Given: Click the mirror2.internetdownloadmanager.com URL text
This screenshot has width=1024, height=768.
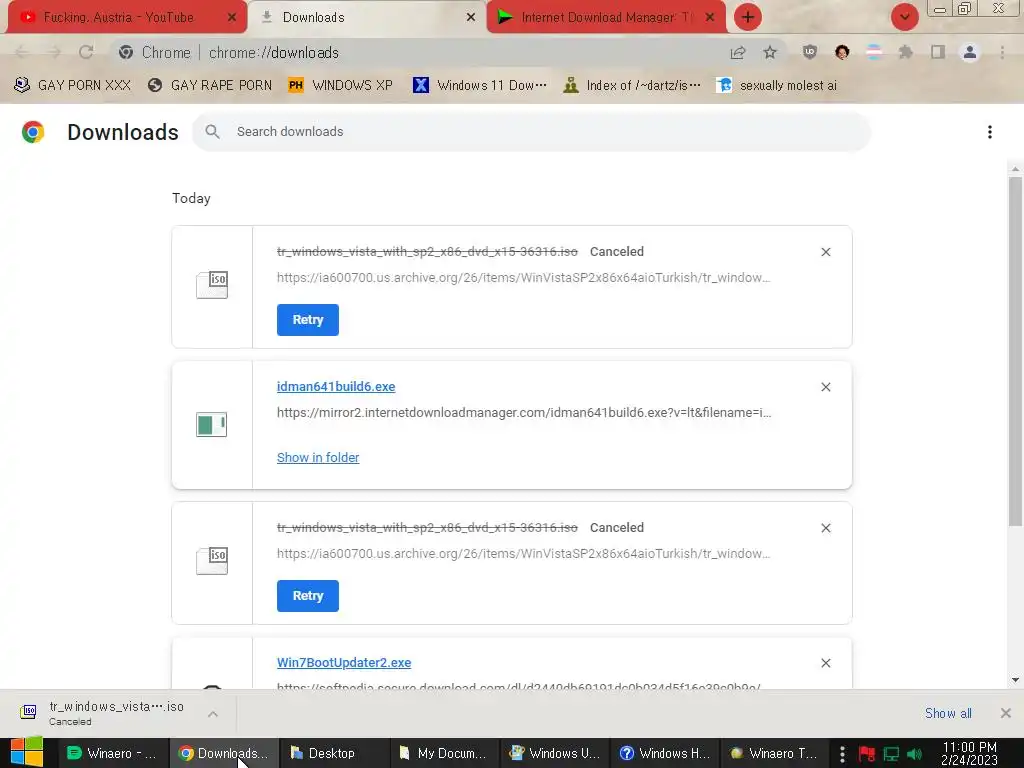Looking at the screenshot, I should [524, 413].
